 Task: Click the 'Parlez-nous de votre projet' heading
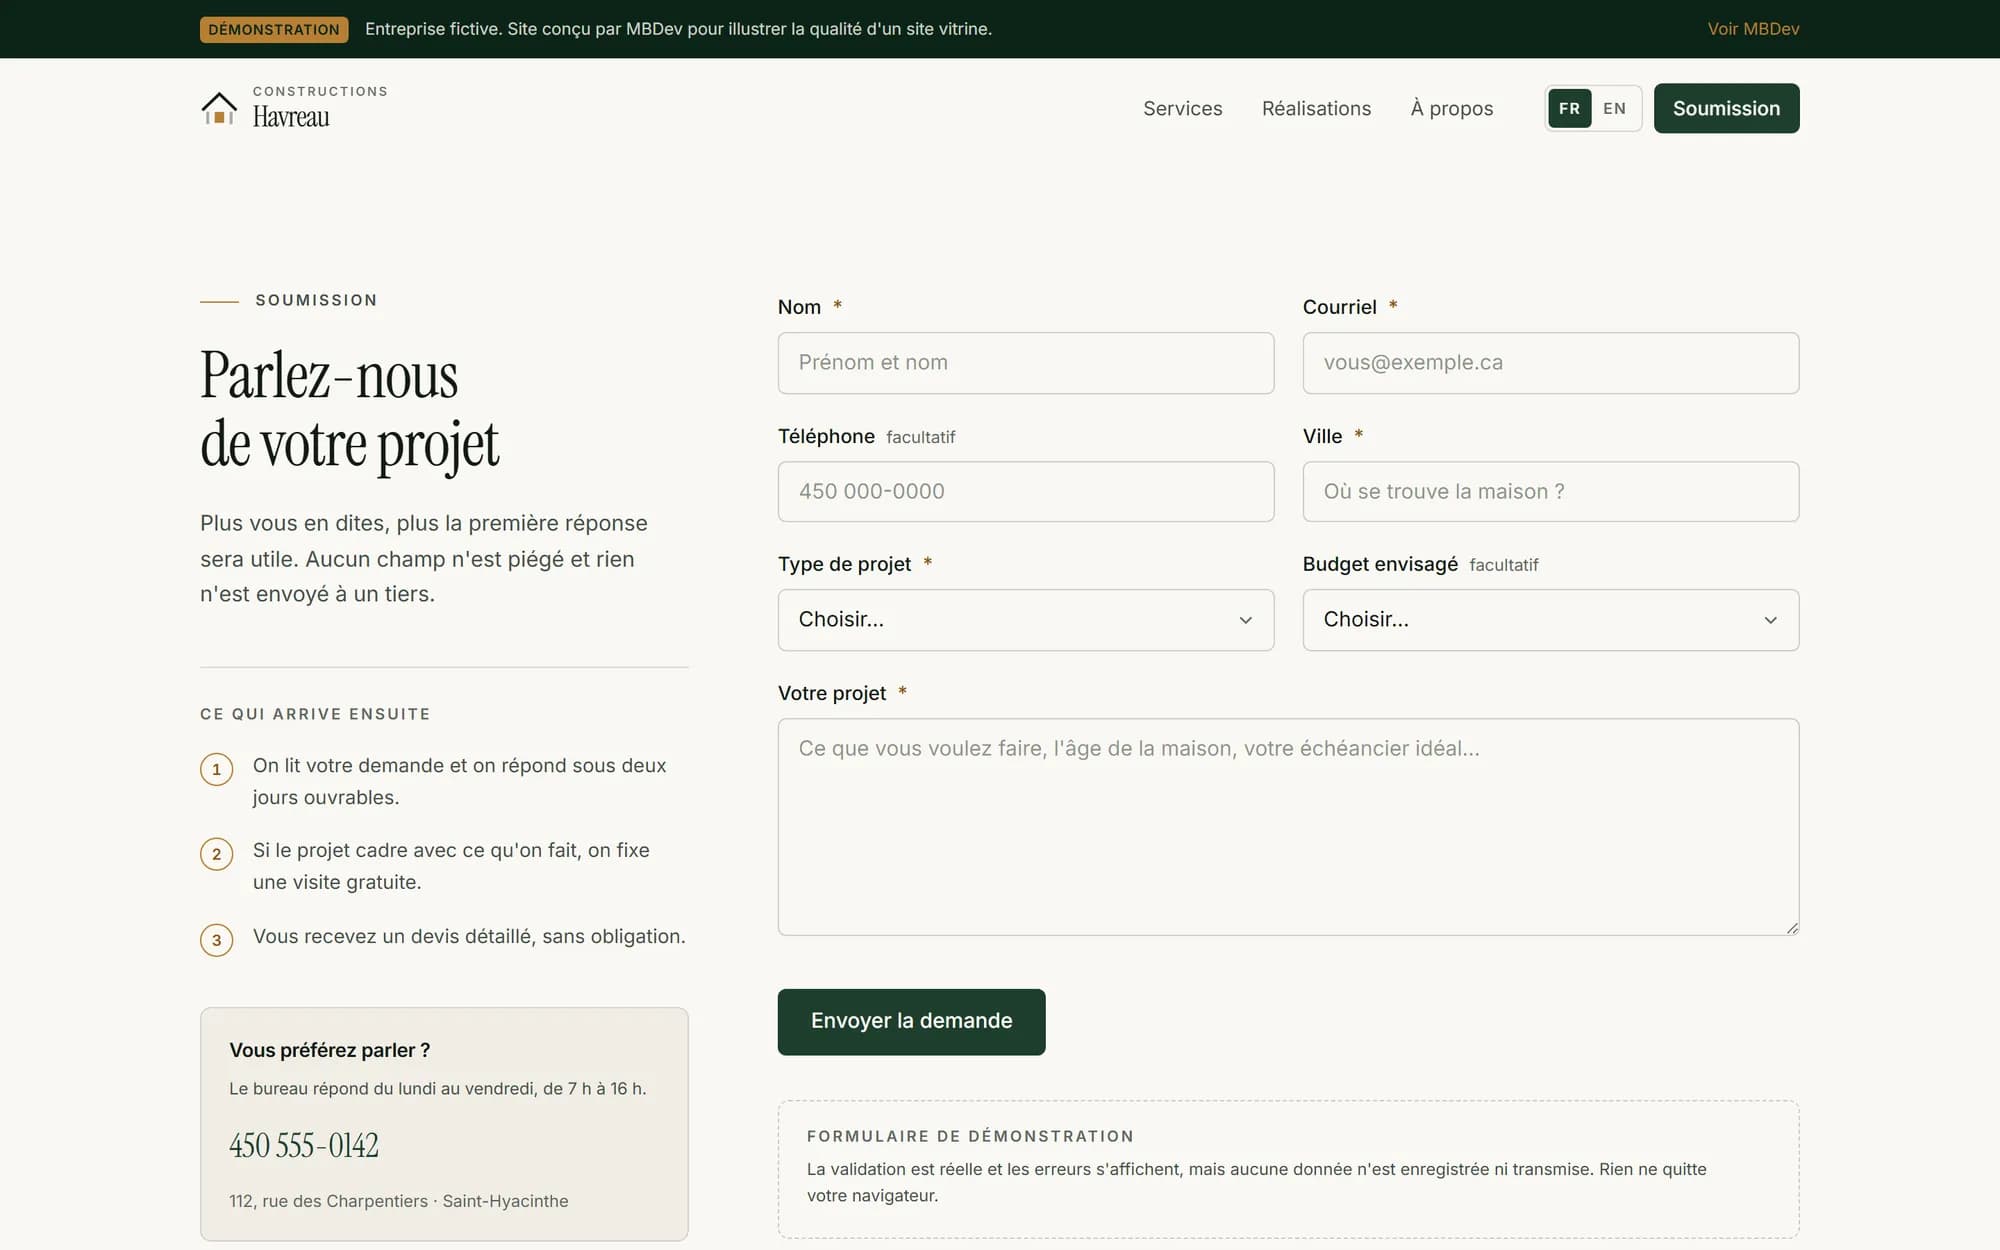point(349,409)
